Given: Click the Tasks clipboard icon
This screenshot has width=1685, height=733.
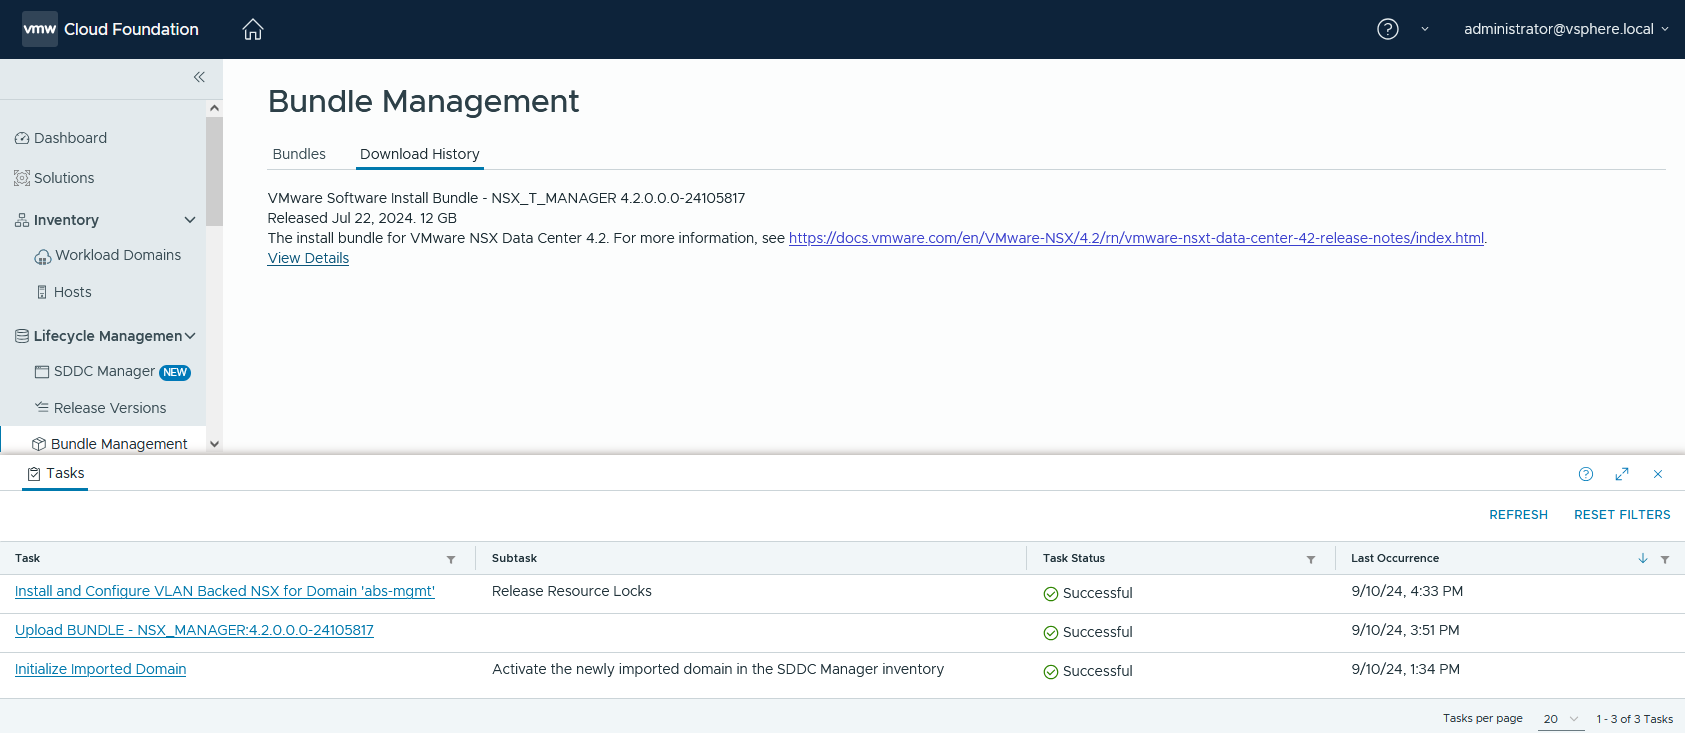Looking at the screenshot, I should pos(34,474).
